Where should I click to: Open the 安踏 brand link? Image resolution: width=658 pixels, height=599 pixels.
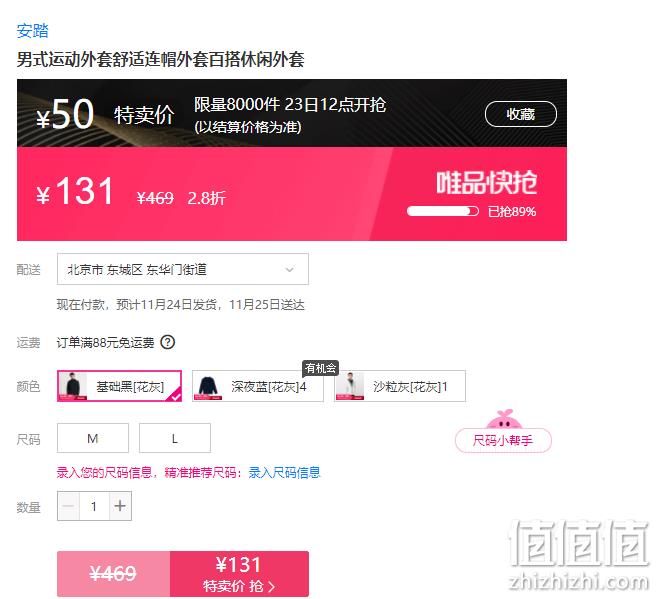tap(33, 31)
